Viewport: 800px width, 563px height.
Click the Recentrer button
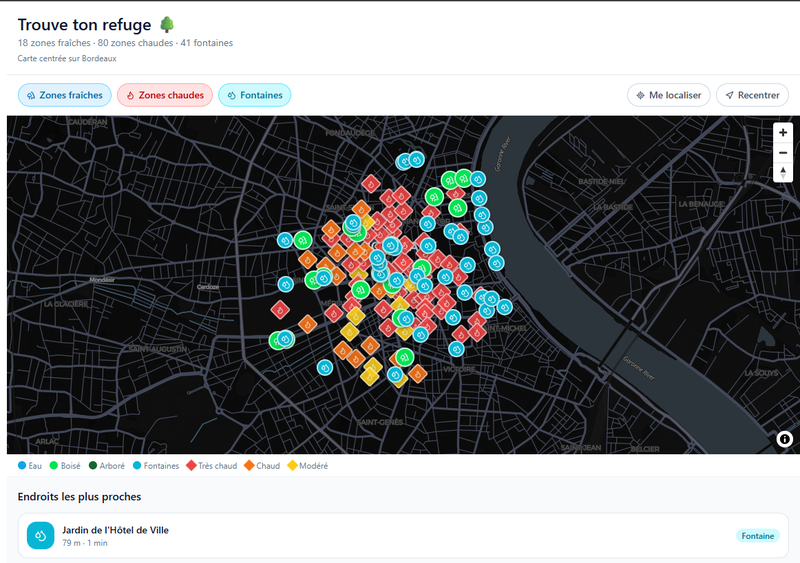tap(752, 95)
